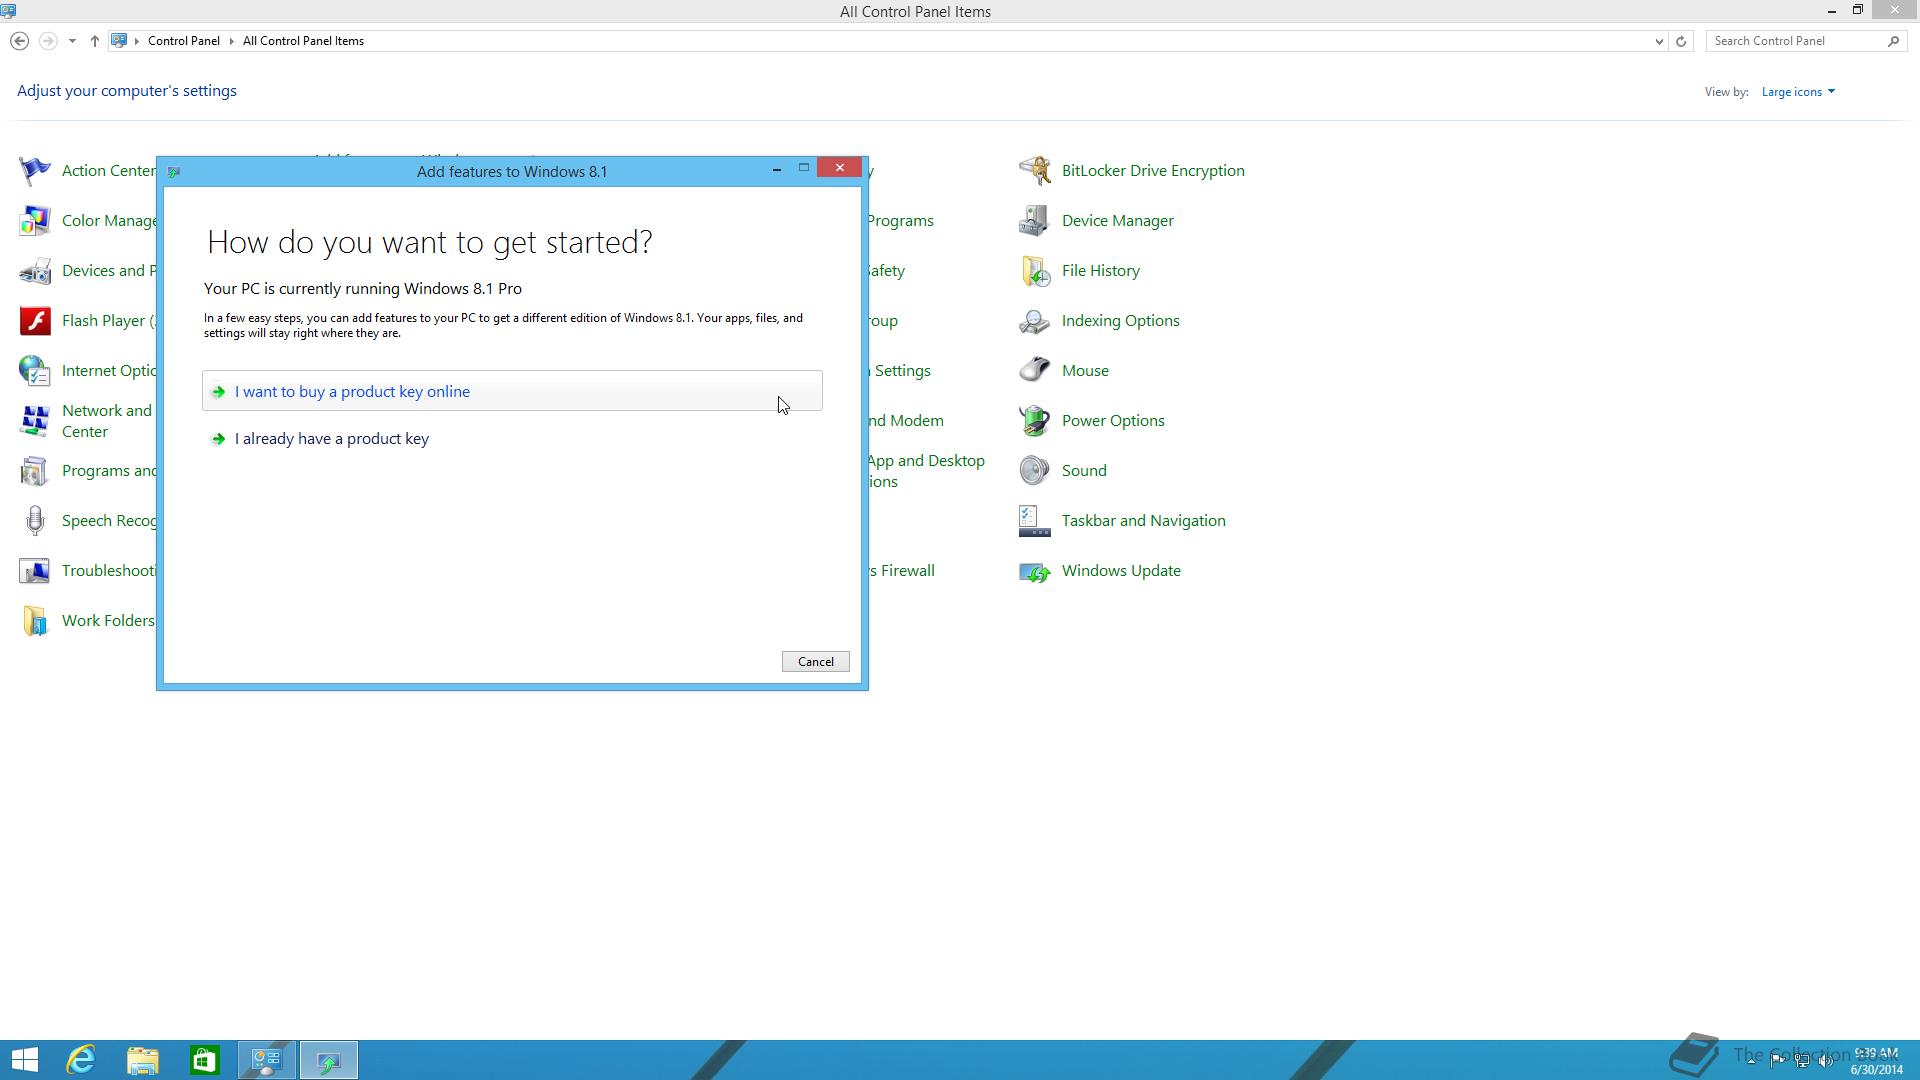Image resolution: width=1920 pixels, height=1080 pixels.
Task: Open Mouse link
Action: 1085,371
